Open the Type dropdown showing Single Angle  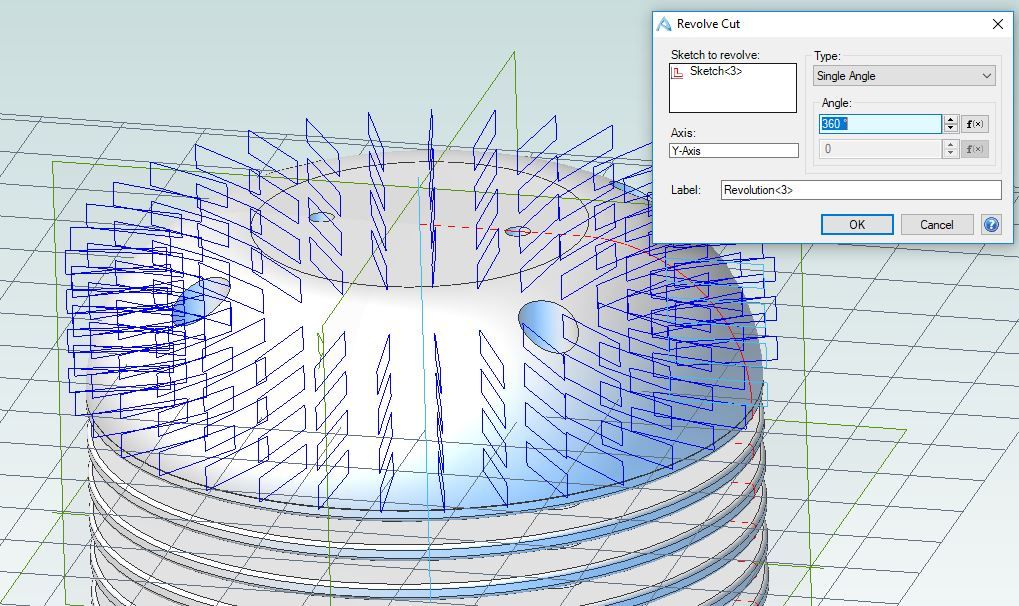click(x=904, y=75)
